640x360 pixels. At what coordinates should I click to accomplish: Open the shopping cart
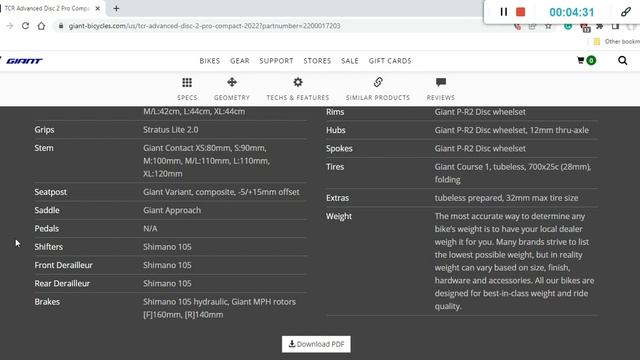tap(586, 60)
